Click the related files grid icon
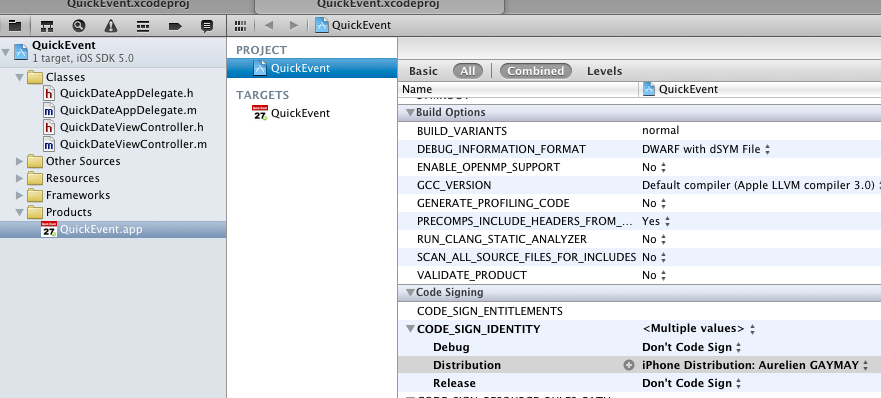The image size is (881, 398). [240, 25]
